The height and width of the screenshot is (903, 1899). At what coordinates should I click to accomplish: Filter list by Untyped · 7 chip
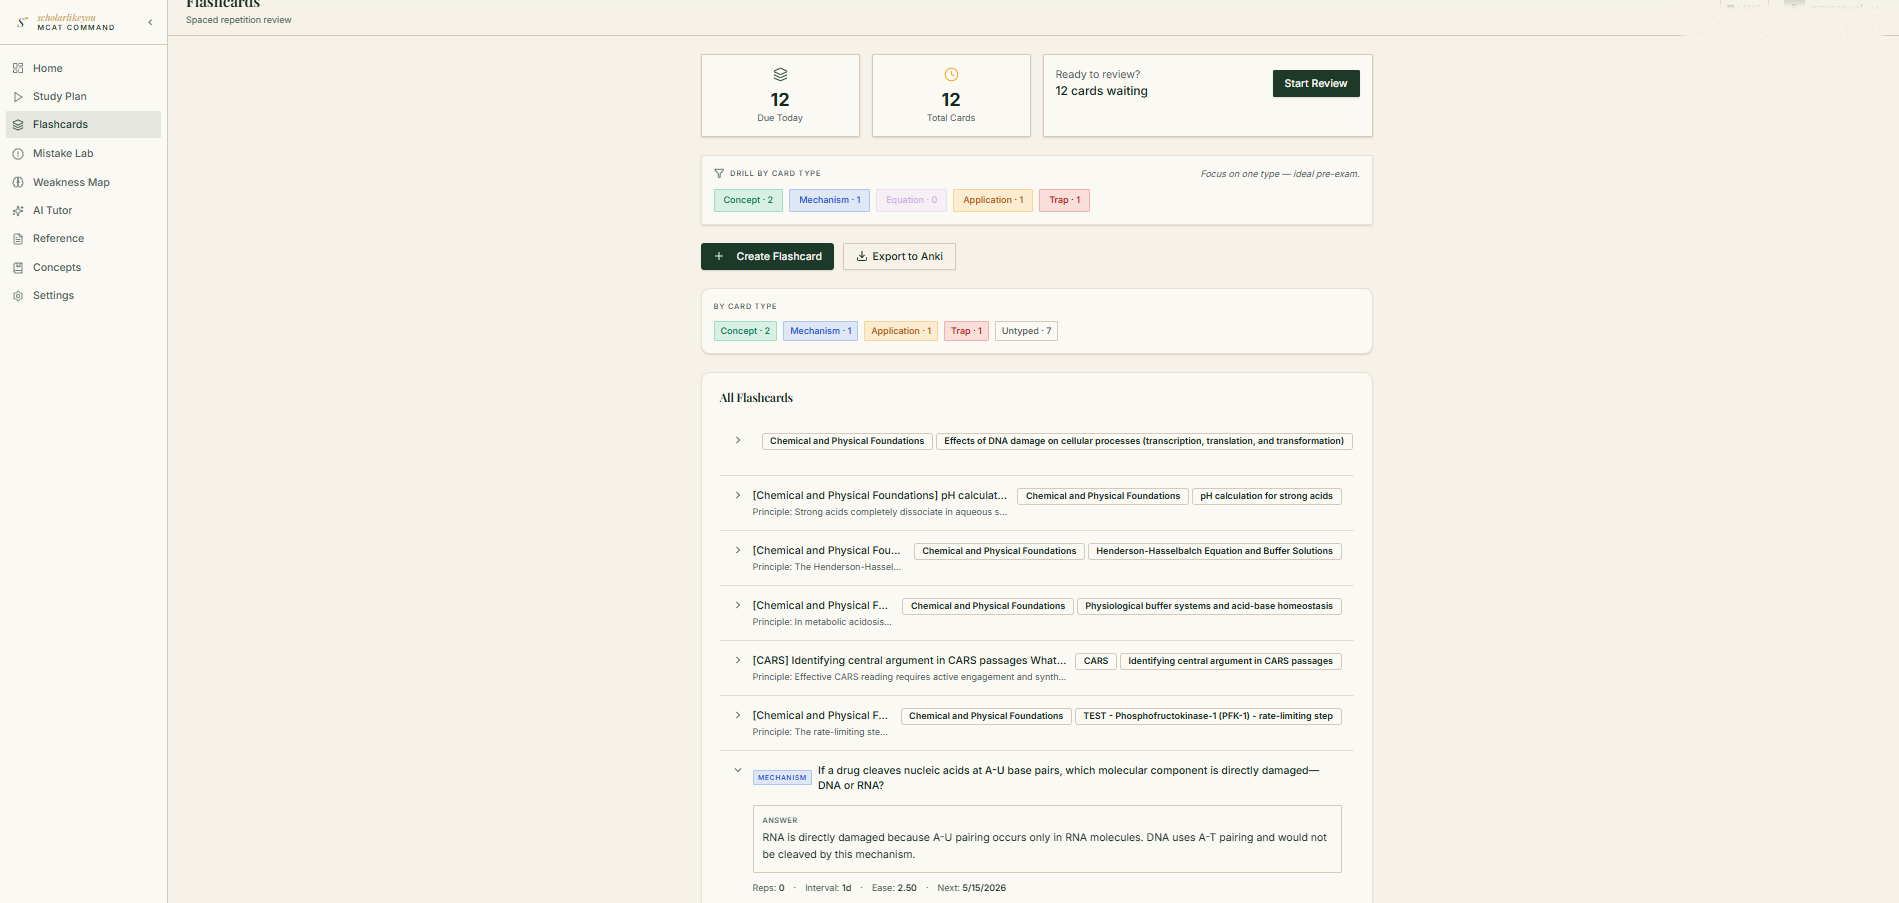coord(1026,331)
